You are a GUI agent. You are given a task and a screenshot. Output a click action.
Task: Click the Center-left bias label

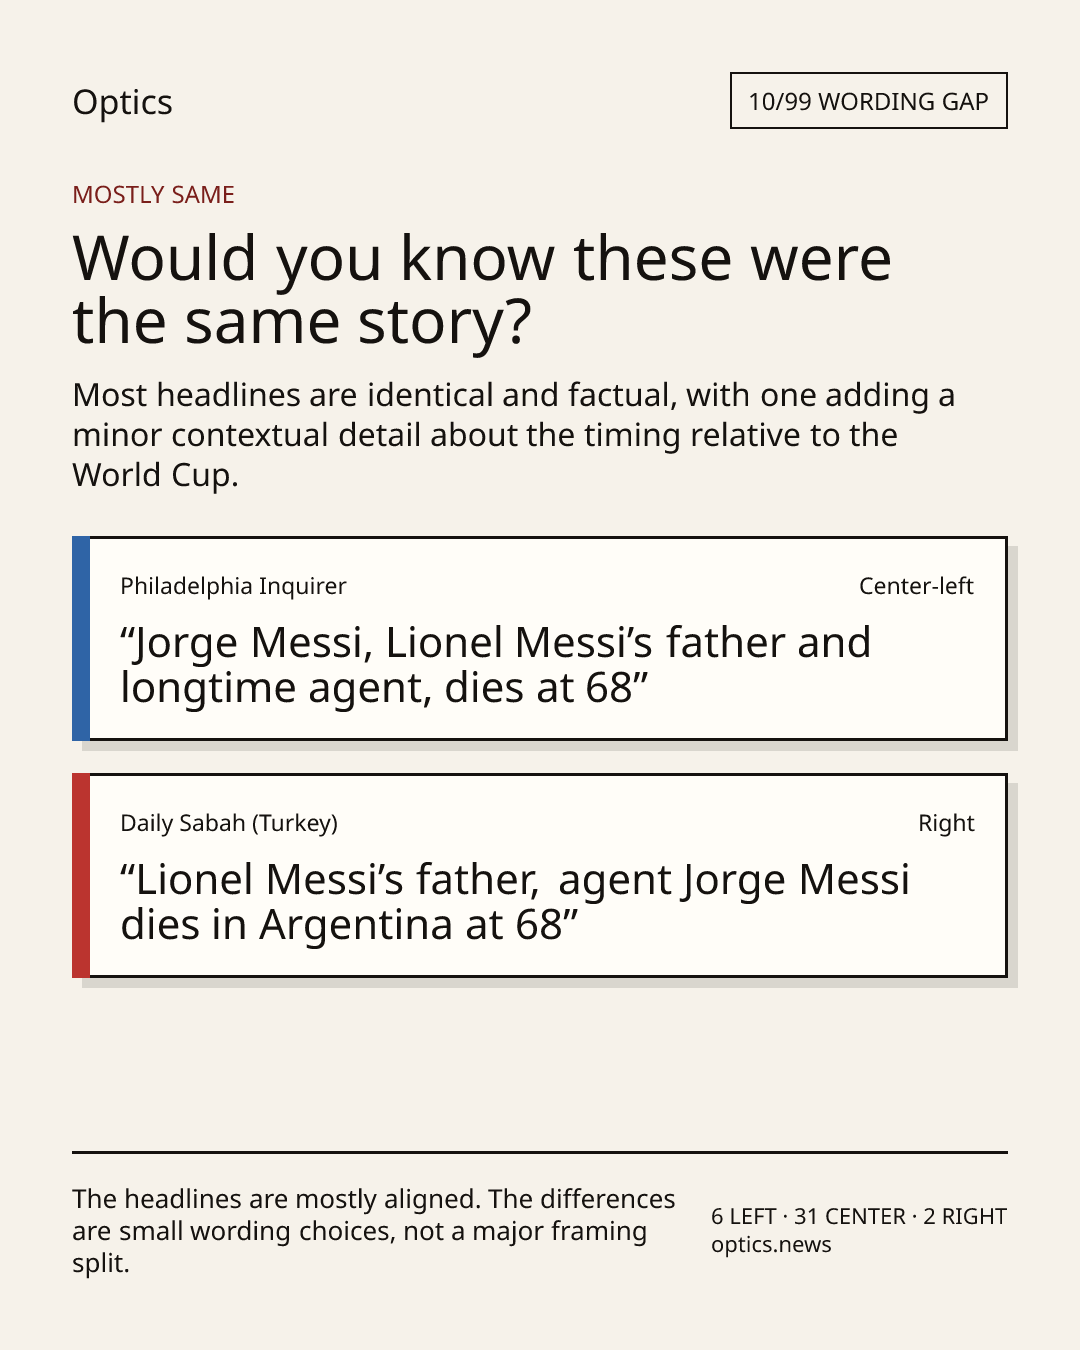pyautogui.click(x=916, y=586)
